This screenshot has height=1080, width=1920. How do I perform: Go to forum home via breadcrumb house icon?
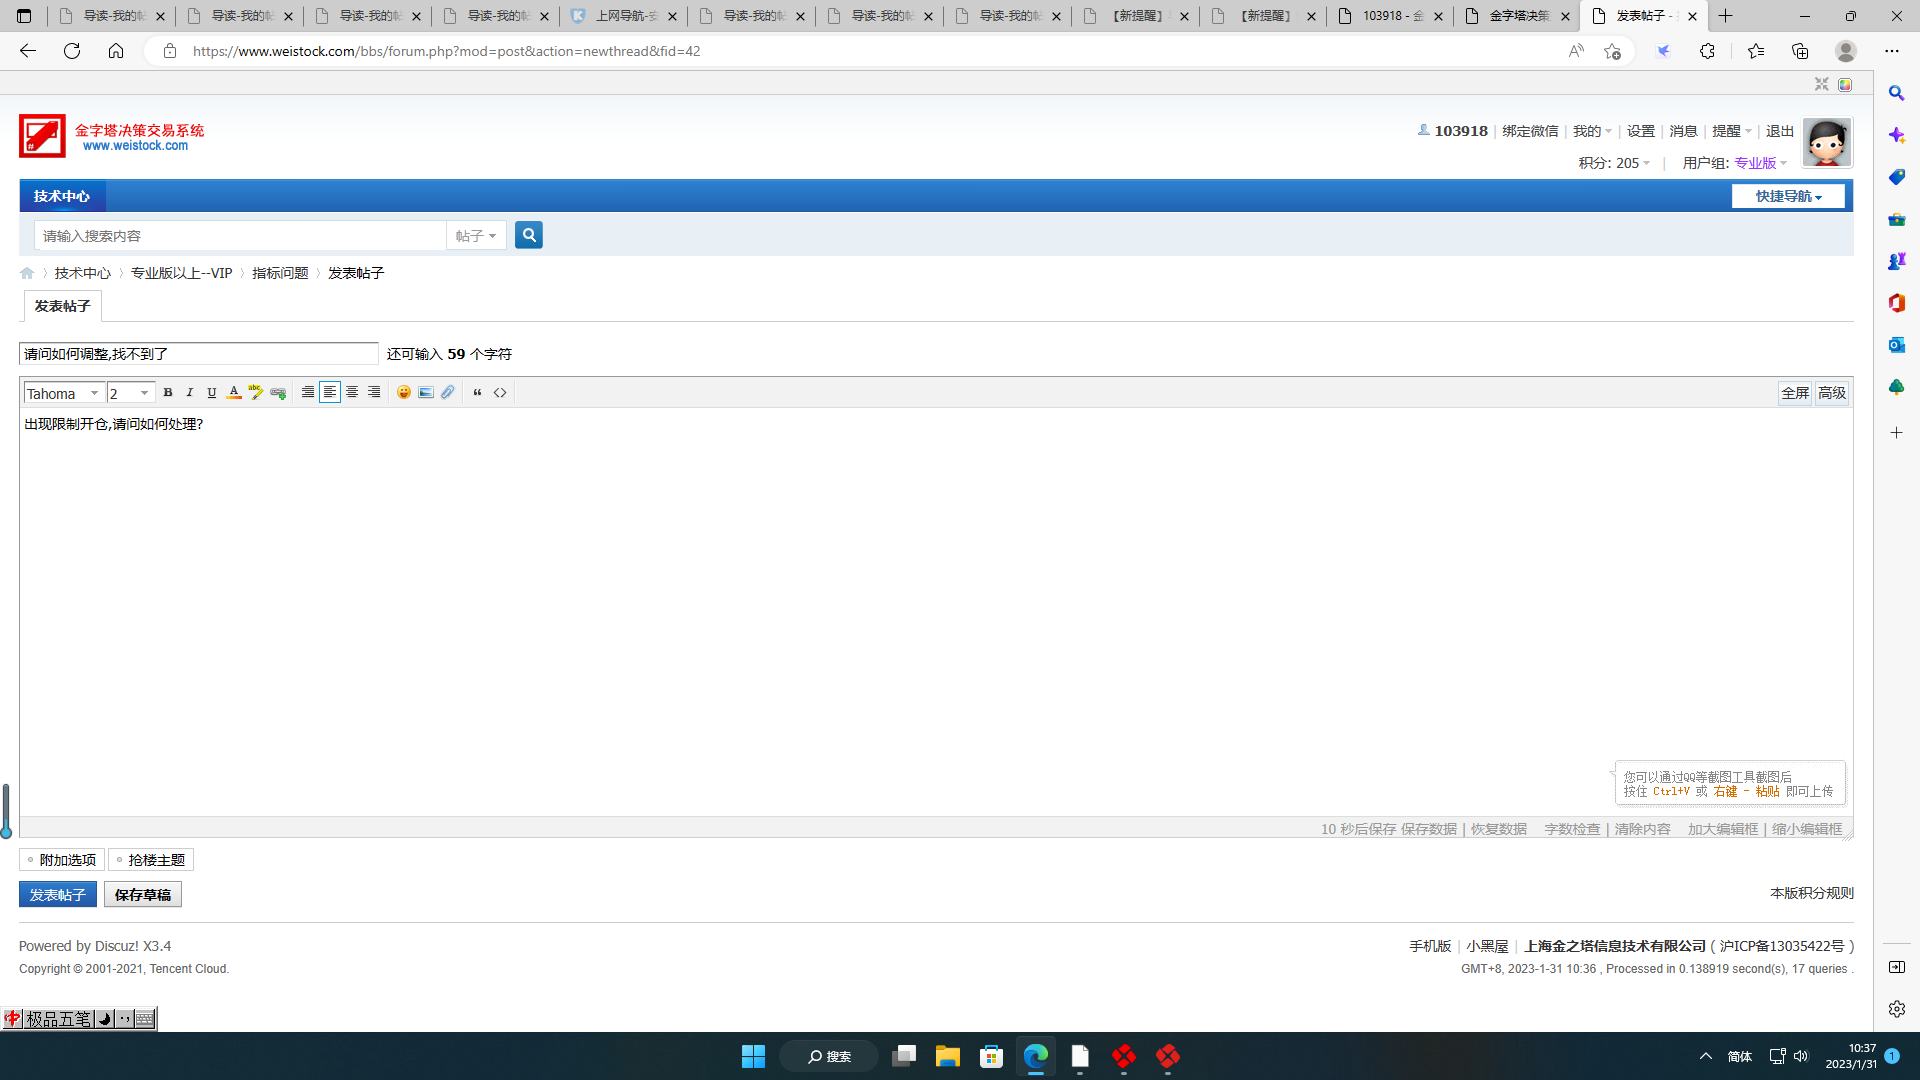coord(27,273)
